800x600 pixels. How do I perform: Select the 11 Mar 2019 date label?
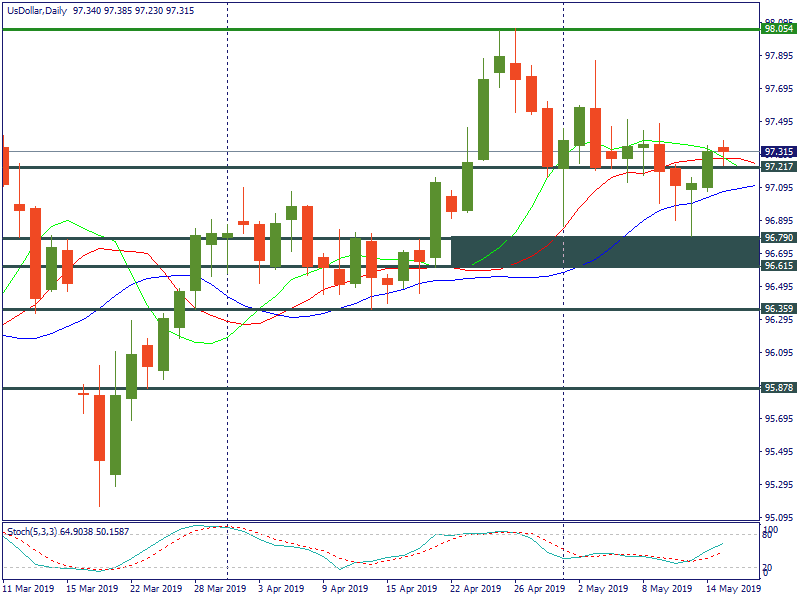pos(30,589)
